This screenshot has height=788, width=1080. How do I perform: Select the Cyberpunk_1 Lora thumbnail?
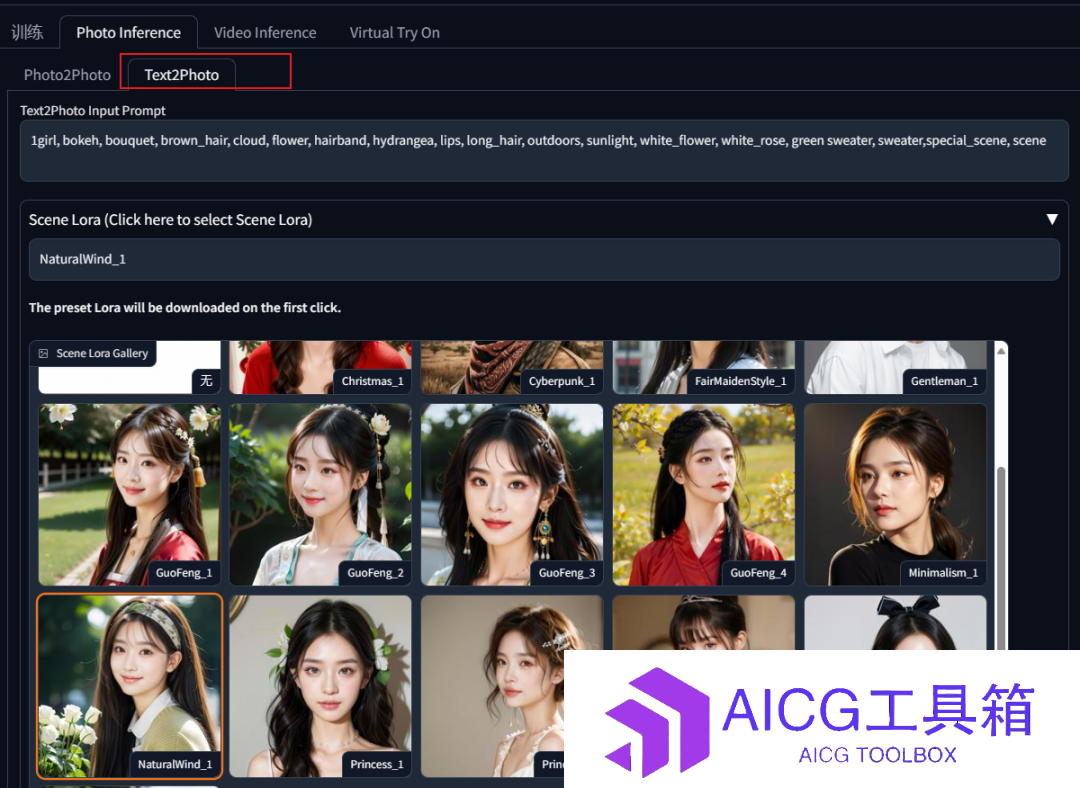coord(512,367)
